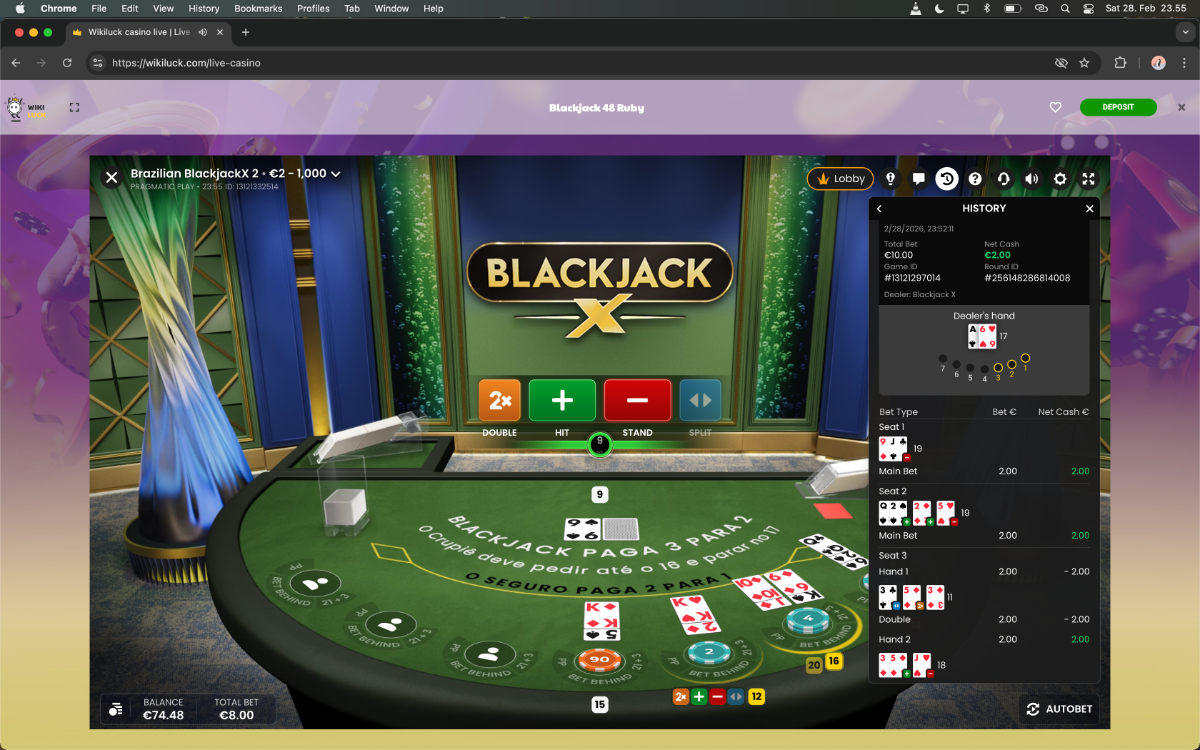
Task: Mute the game sound
Action: tap(1031, 179)
